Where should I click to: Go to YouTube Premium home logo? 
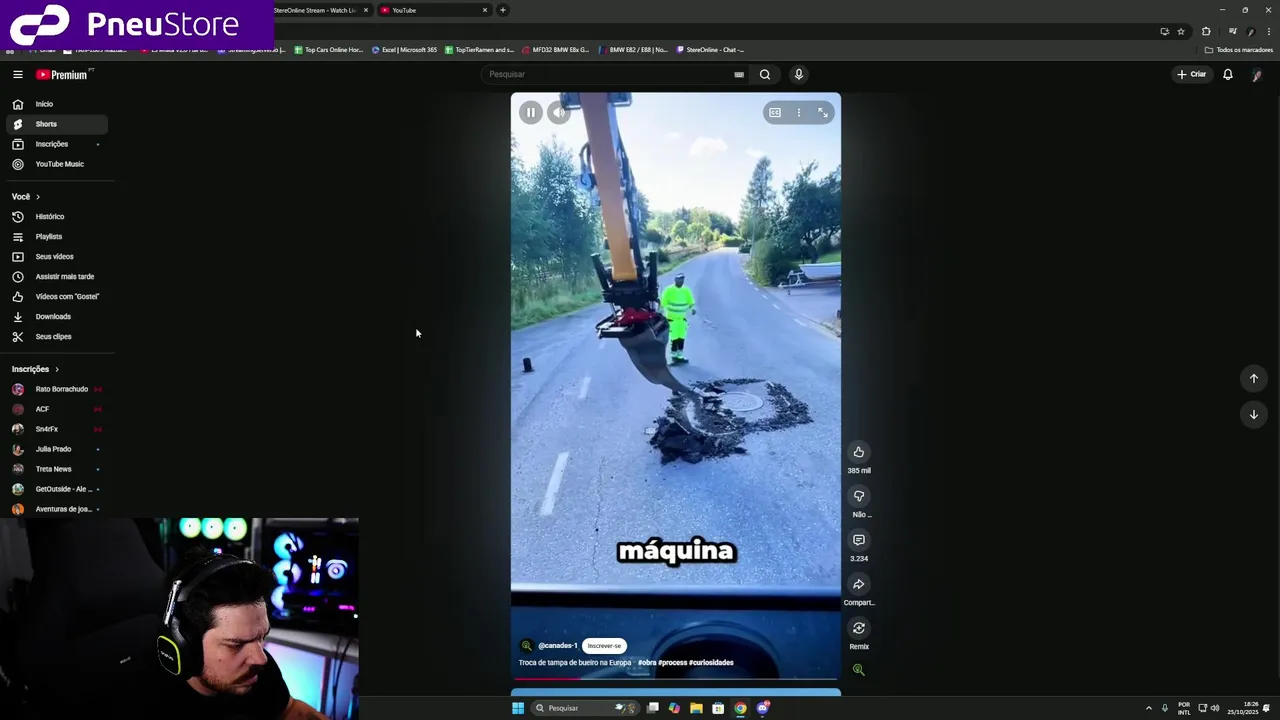point(64,74)
